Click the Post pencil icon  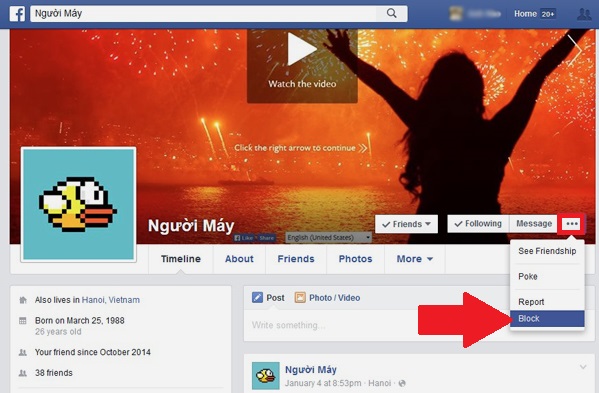(257, 298)
